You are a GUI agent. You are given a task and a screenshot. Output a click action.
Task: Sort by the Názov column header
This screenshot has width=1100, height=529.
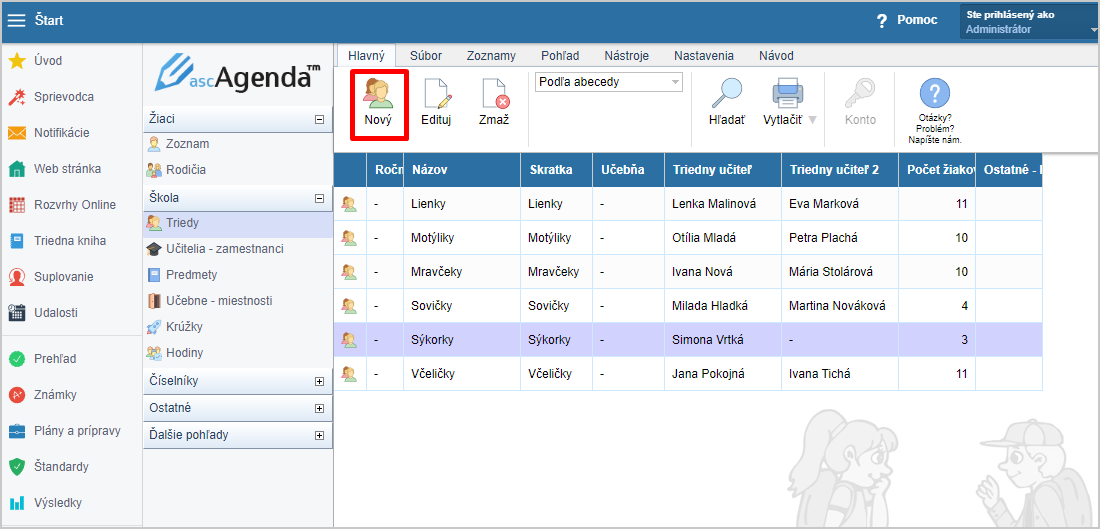[x=462, y=170]
